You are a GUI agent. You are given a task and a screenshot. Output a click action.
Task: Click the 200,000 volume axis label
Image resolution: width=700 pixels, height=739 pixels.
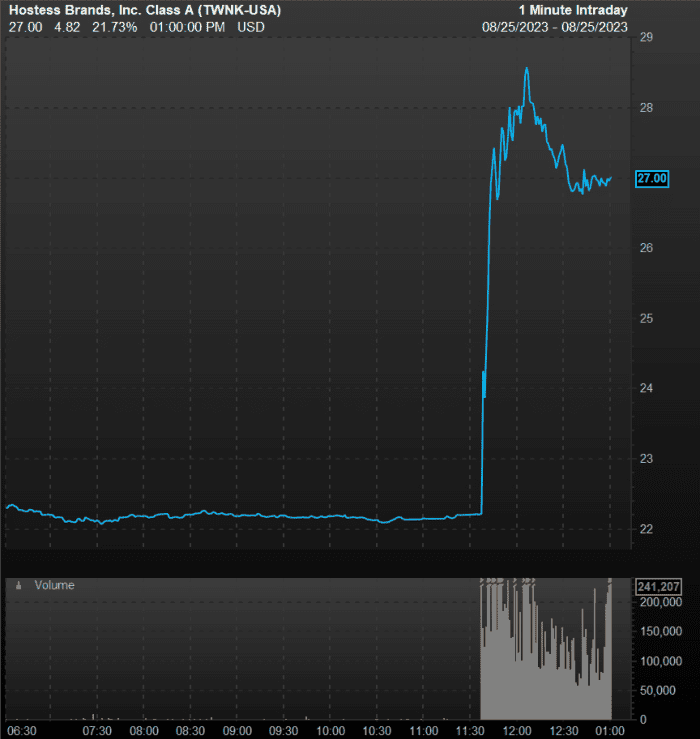tap(661, 602)
